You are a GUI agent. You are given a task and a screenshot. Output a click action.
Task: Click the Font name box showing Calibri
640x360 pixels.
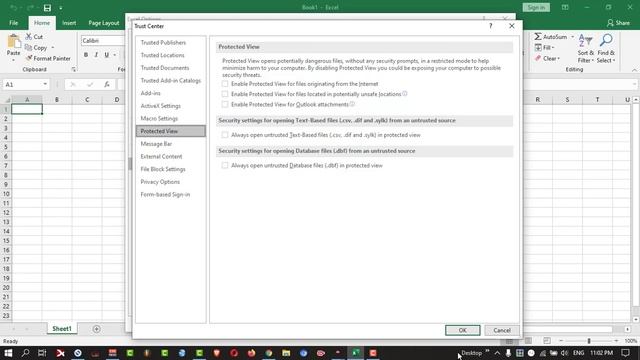pos(103,41)
